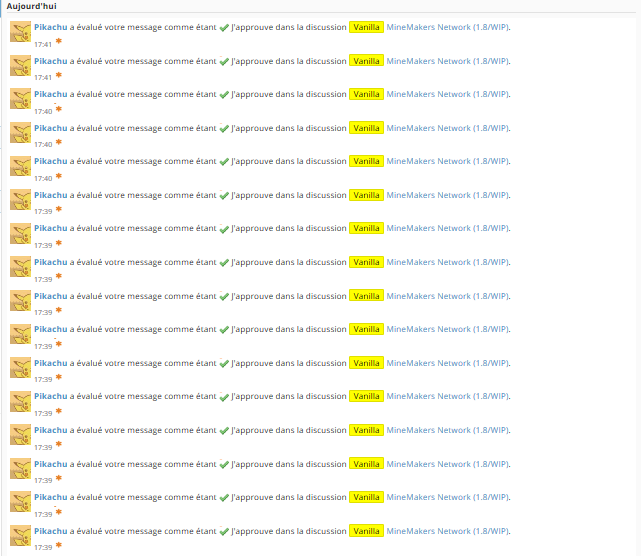Click the green checkmark in the third notification
Image resolution: width=641 pixels, height=556 pixels.
pos(224,94)
